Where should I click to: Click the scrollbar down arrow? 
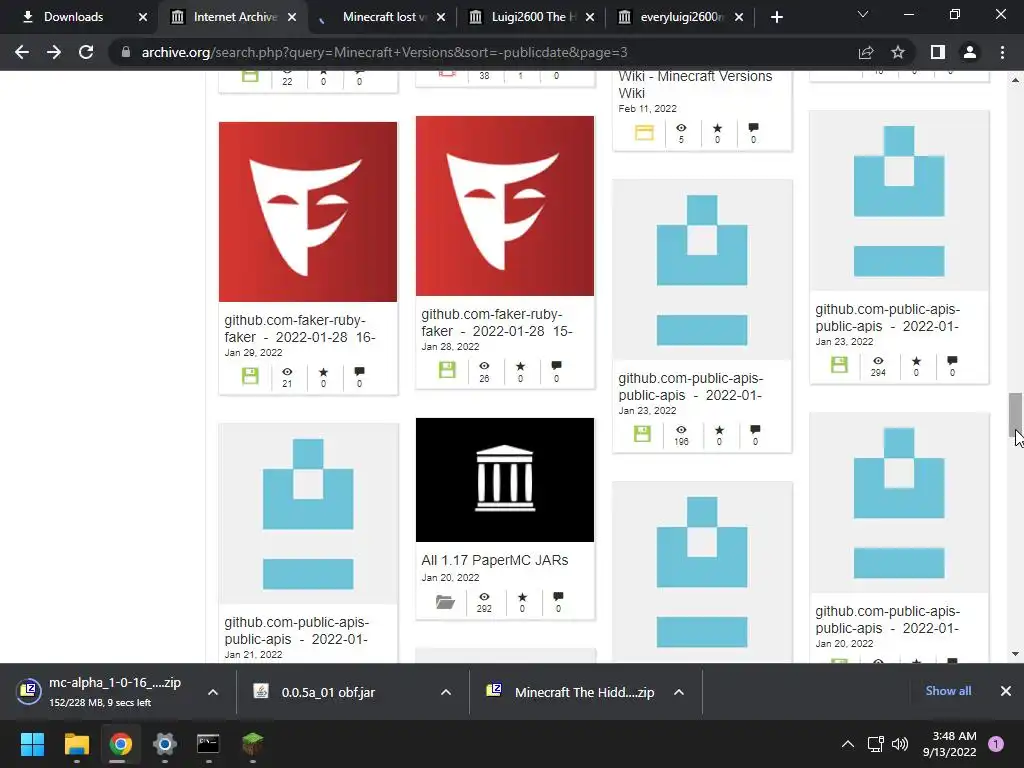pyautogui.click(x=1015, y=654)
